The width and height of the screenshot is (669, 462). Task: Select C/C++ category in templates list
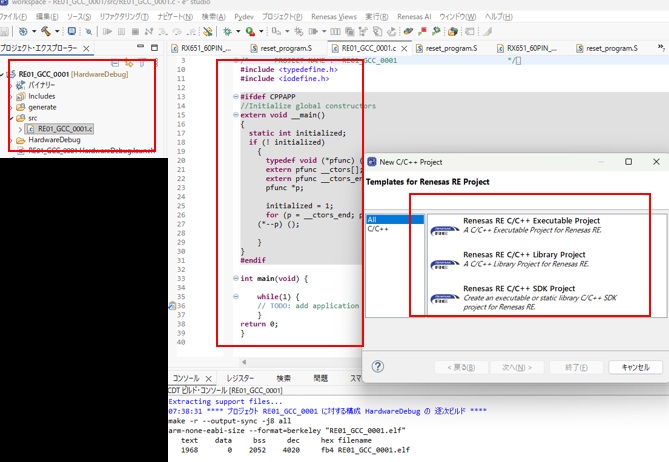click(x=377, y=229)
